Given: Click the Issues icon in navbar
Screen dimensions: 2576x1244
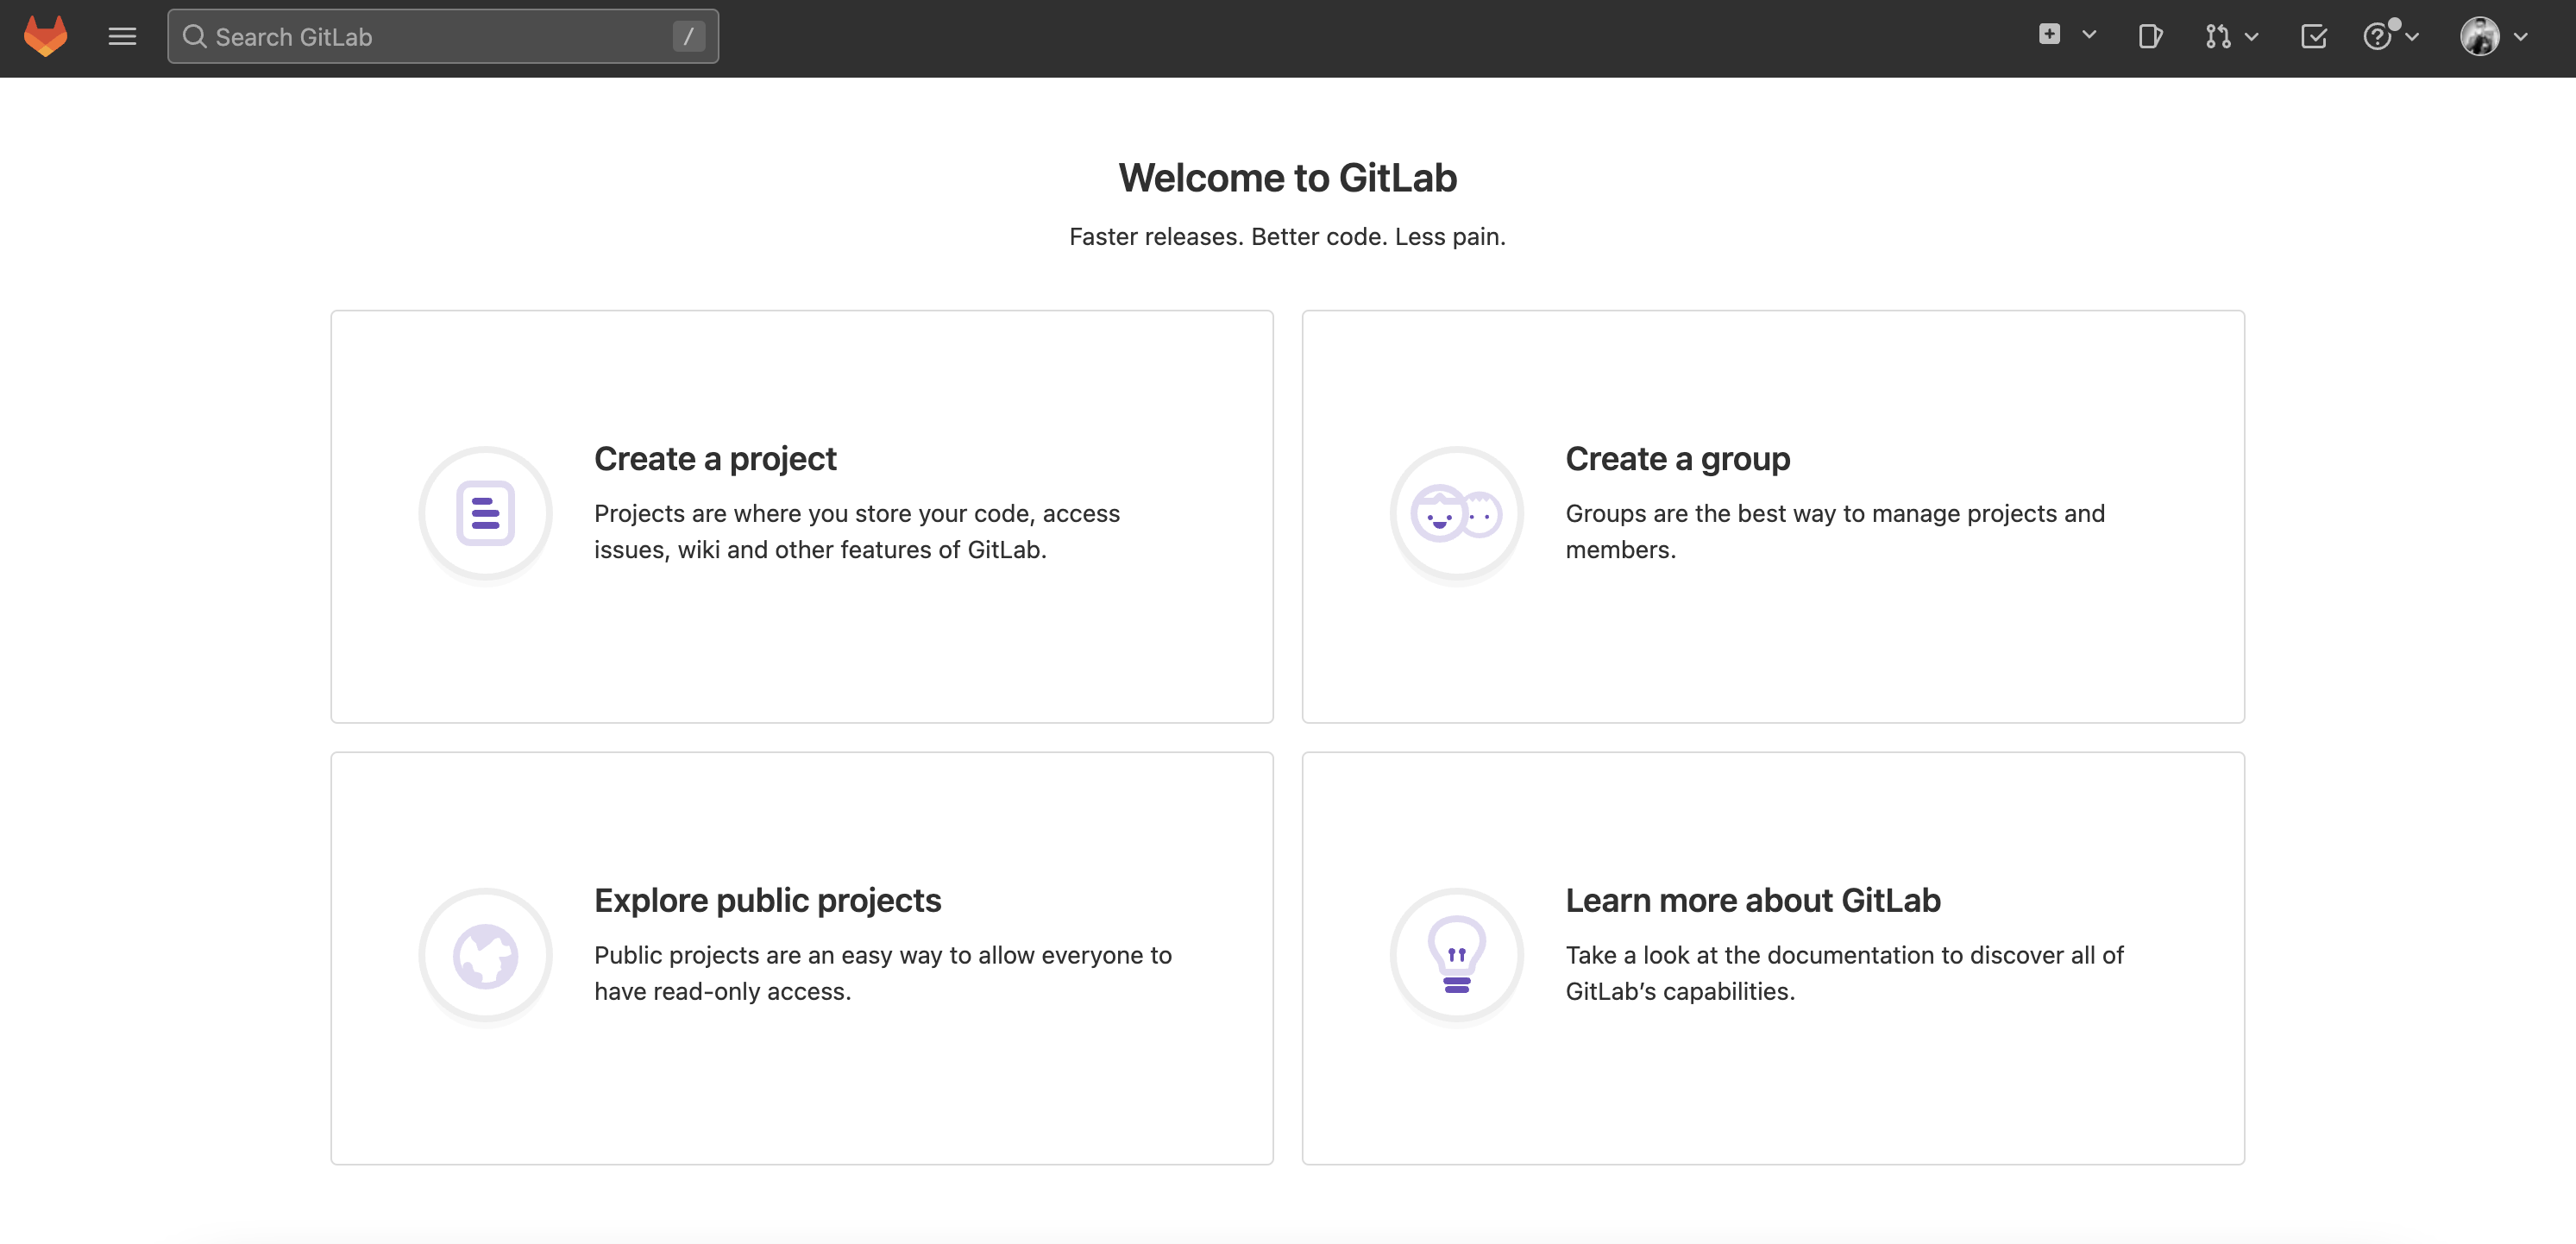Looking at the screenshot, I should point(2149,37).
